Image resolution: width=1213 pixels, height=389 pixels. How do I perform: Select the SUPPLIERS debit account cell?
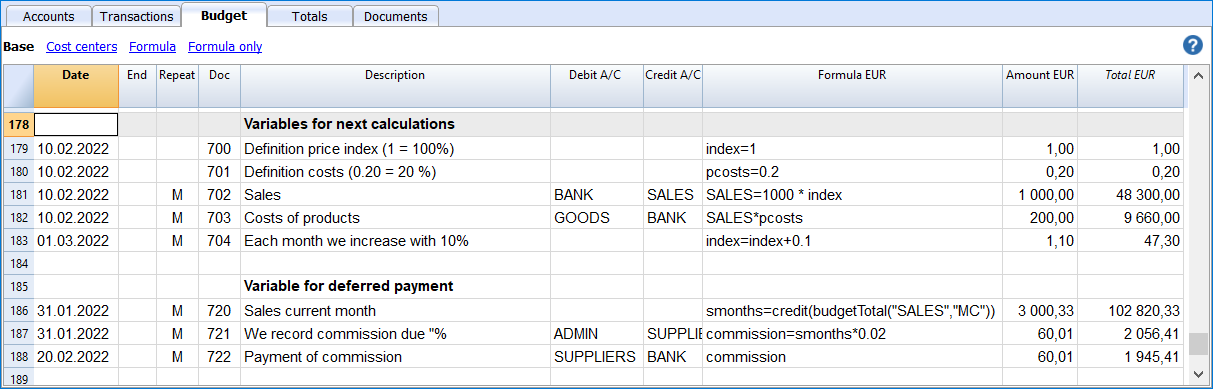pyautogui.click(x=597, y=357)
